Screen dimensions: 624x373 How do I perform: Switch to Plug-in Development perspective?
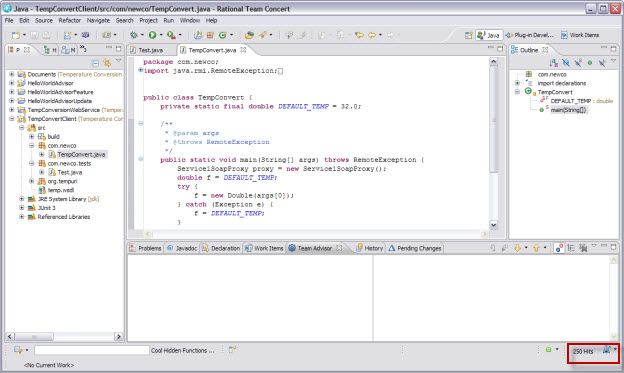pyautogui.click(x=530, y=35)
